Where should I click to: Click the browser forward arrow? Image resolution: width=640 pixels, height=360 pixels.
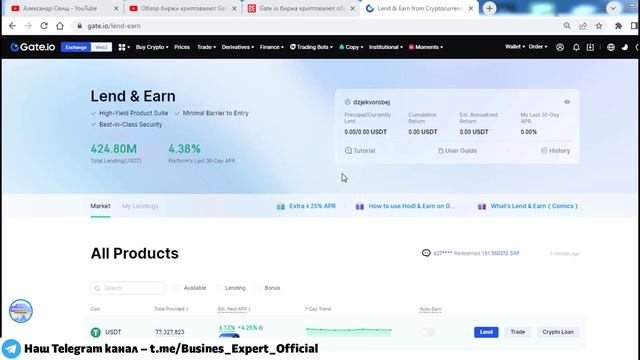(x=28, y=26)
